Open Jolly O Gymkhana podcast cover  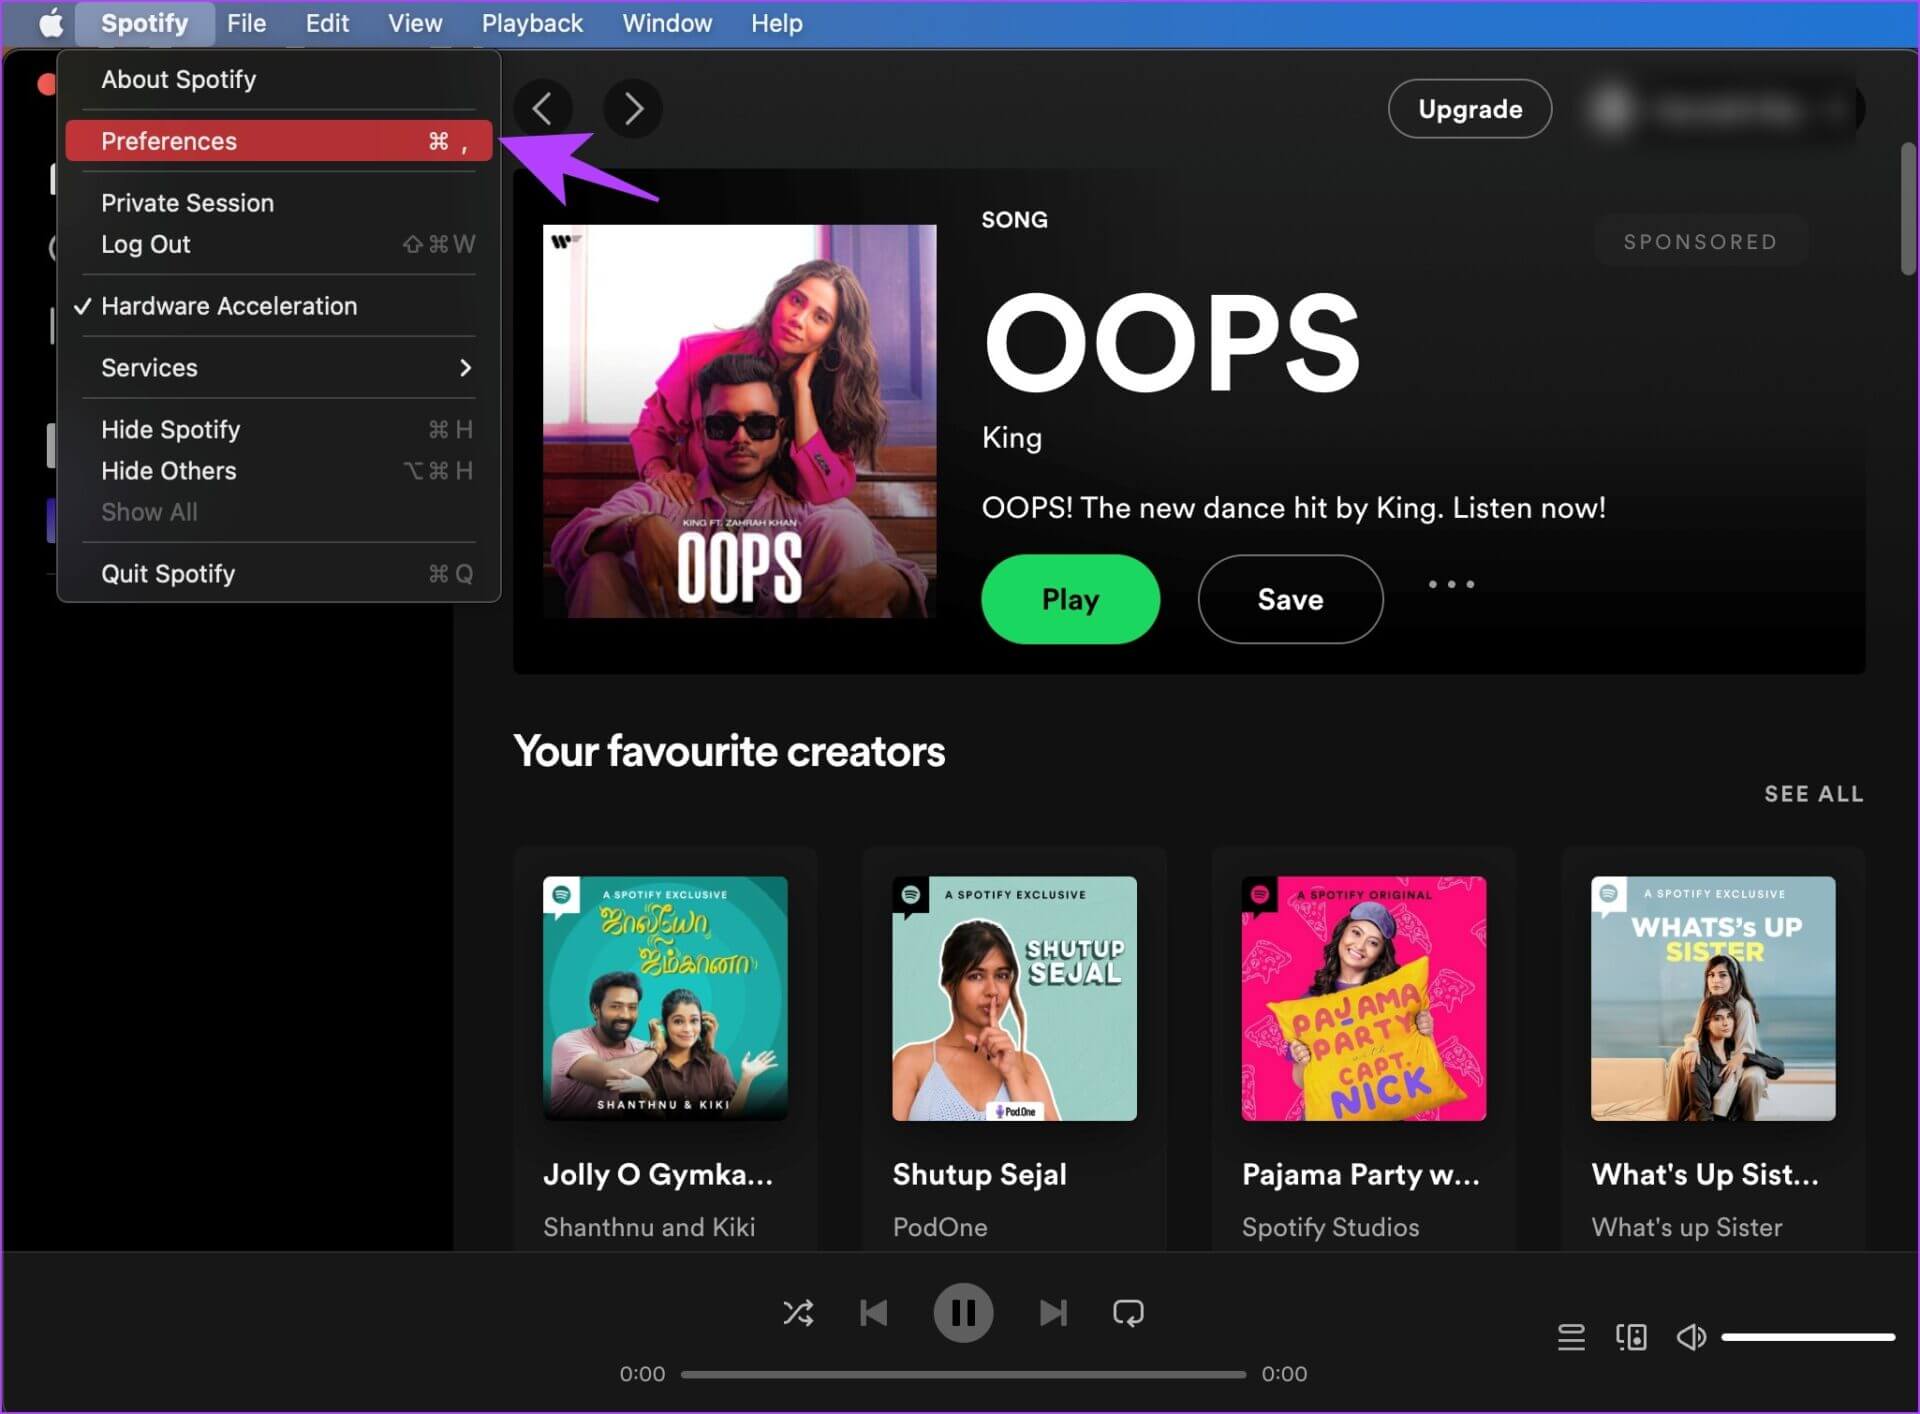point(665,999)
